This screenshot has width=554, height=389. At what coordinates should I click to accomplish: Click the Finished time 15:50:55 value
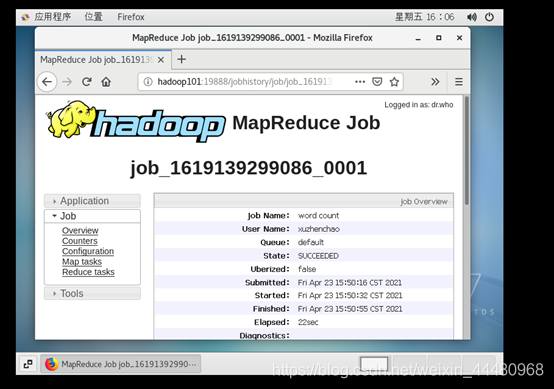(350, 309)
